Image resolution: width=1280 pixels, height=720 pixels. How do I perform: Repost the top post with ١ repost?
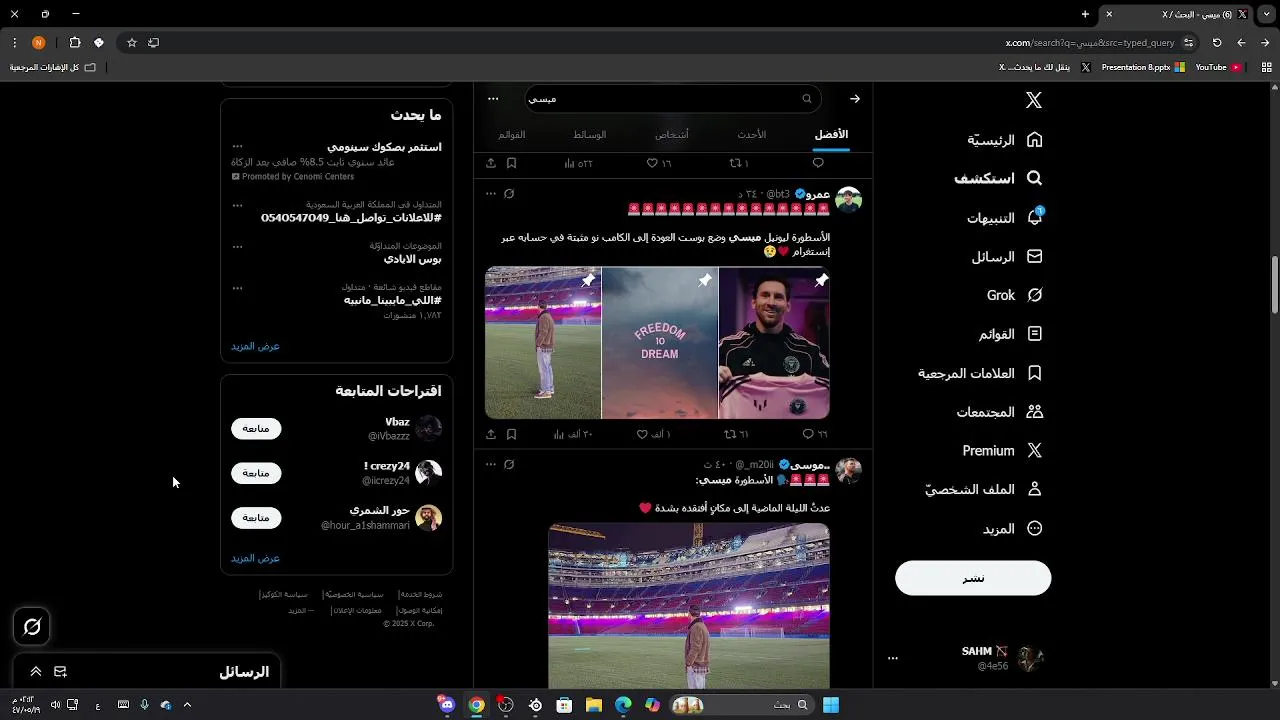[738, 163]
